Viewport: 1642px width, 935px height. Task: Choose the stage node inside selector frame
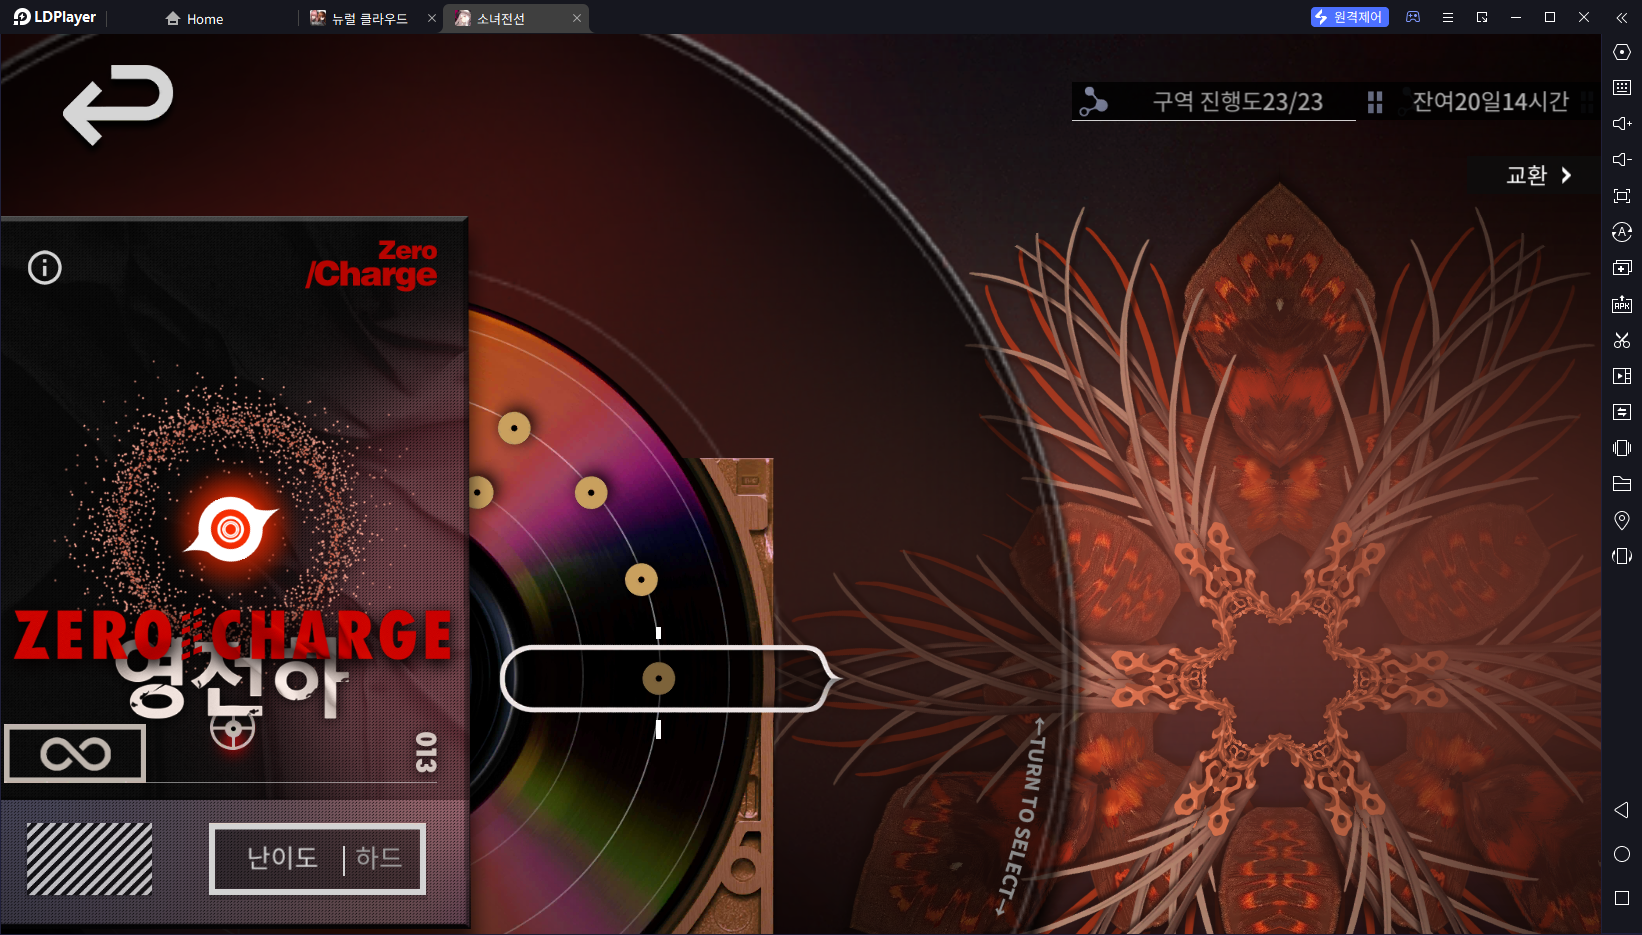[x=658, y=679]
